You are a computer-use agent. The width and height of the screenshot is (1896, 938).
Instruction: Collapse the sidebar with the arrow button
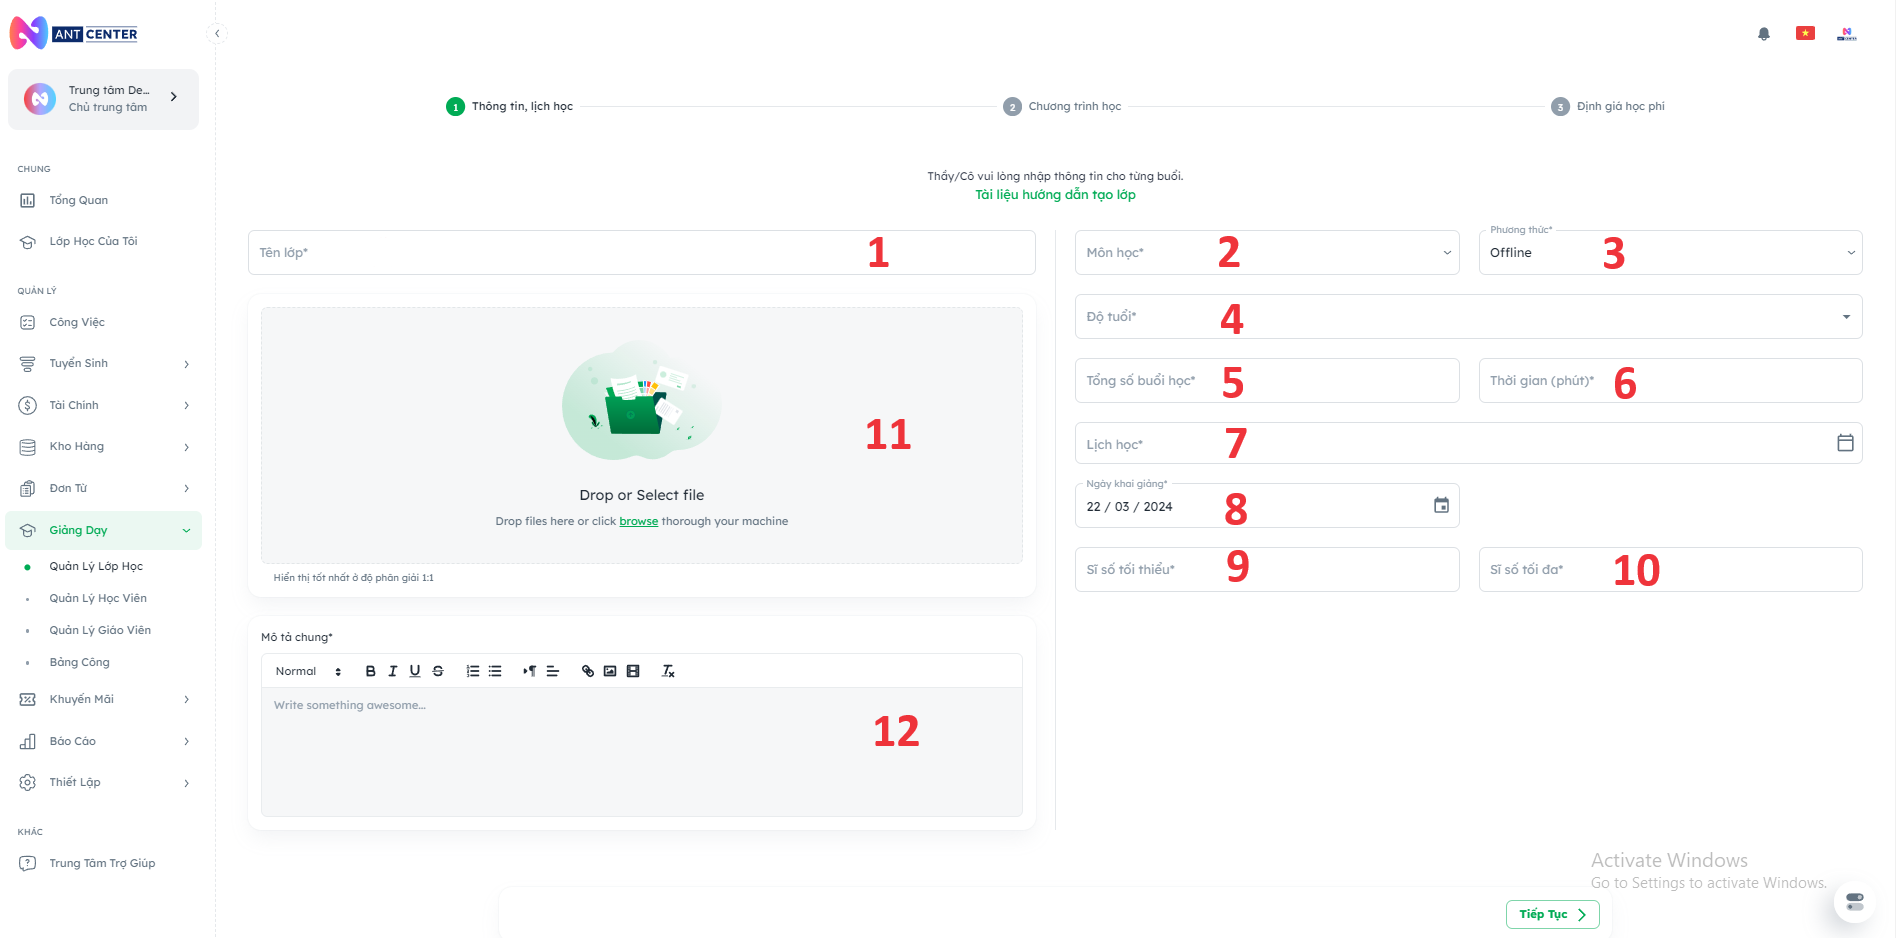pos(217,34)
